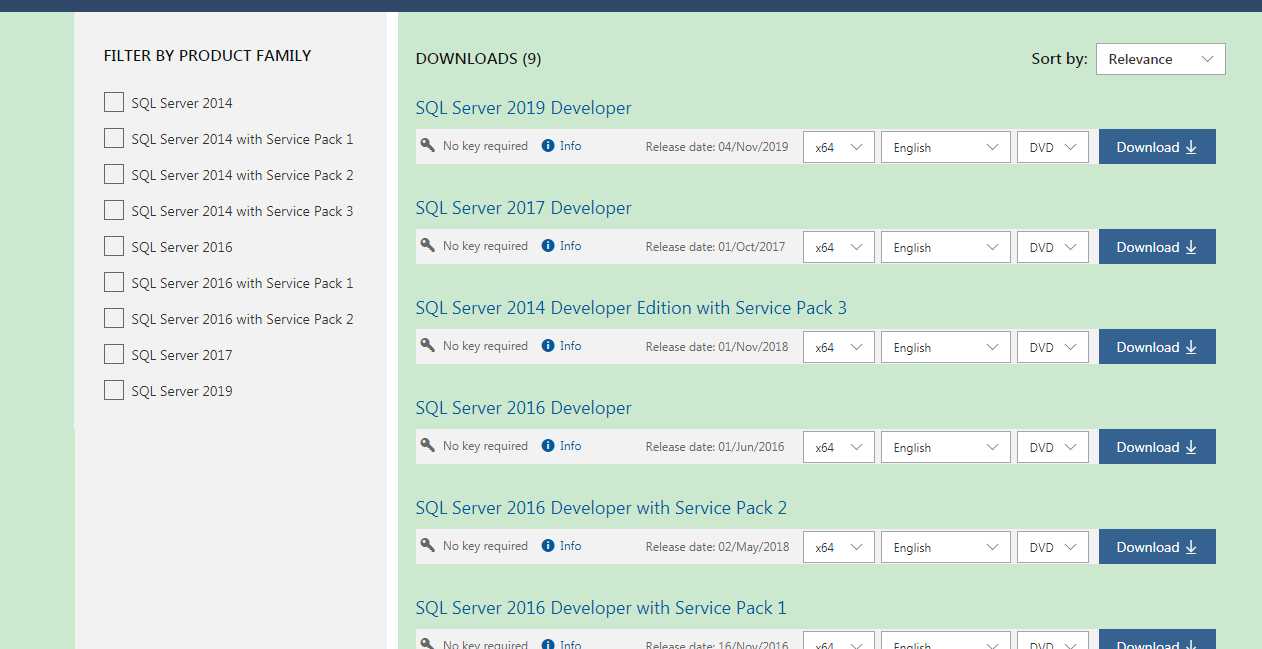Viewport: 1262px width, 649px height.
Task: Open SQL Server 2016 Developer with Service Pack 2 link
Action: click(601, 508)
